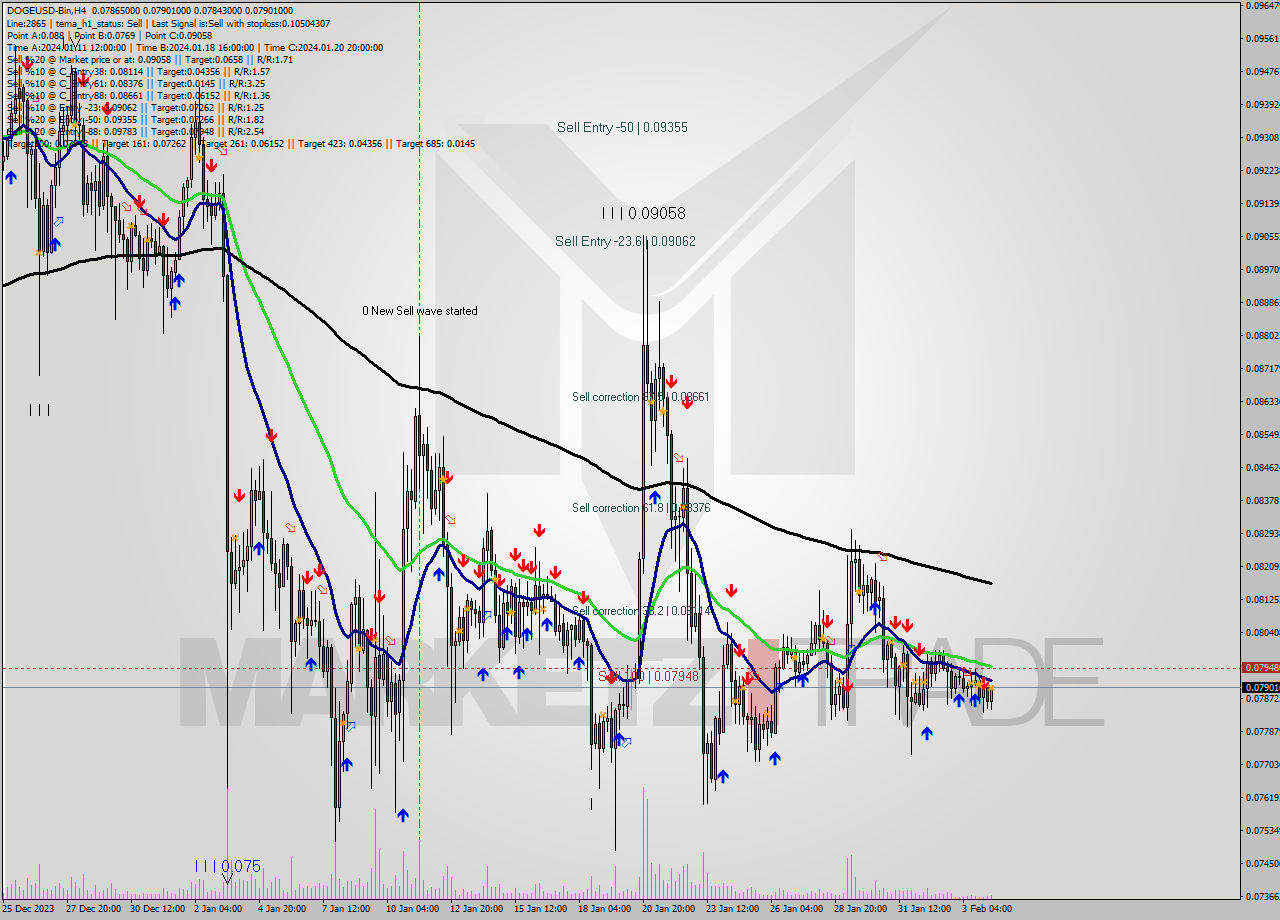Click the 0.09476 price axis label
This screenshot has height=920, width=1280.
(1261, 71)
